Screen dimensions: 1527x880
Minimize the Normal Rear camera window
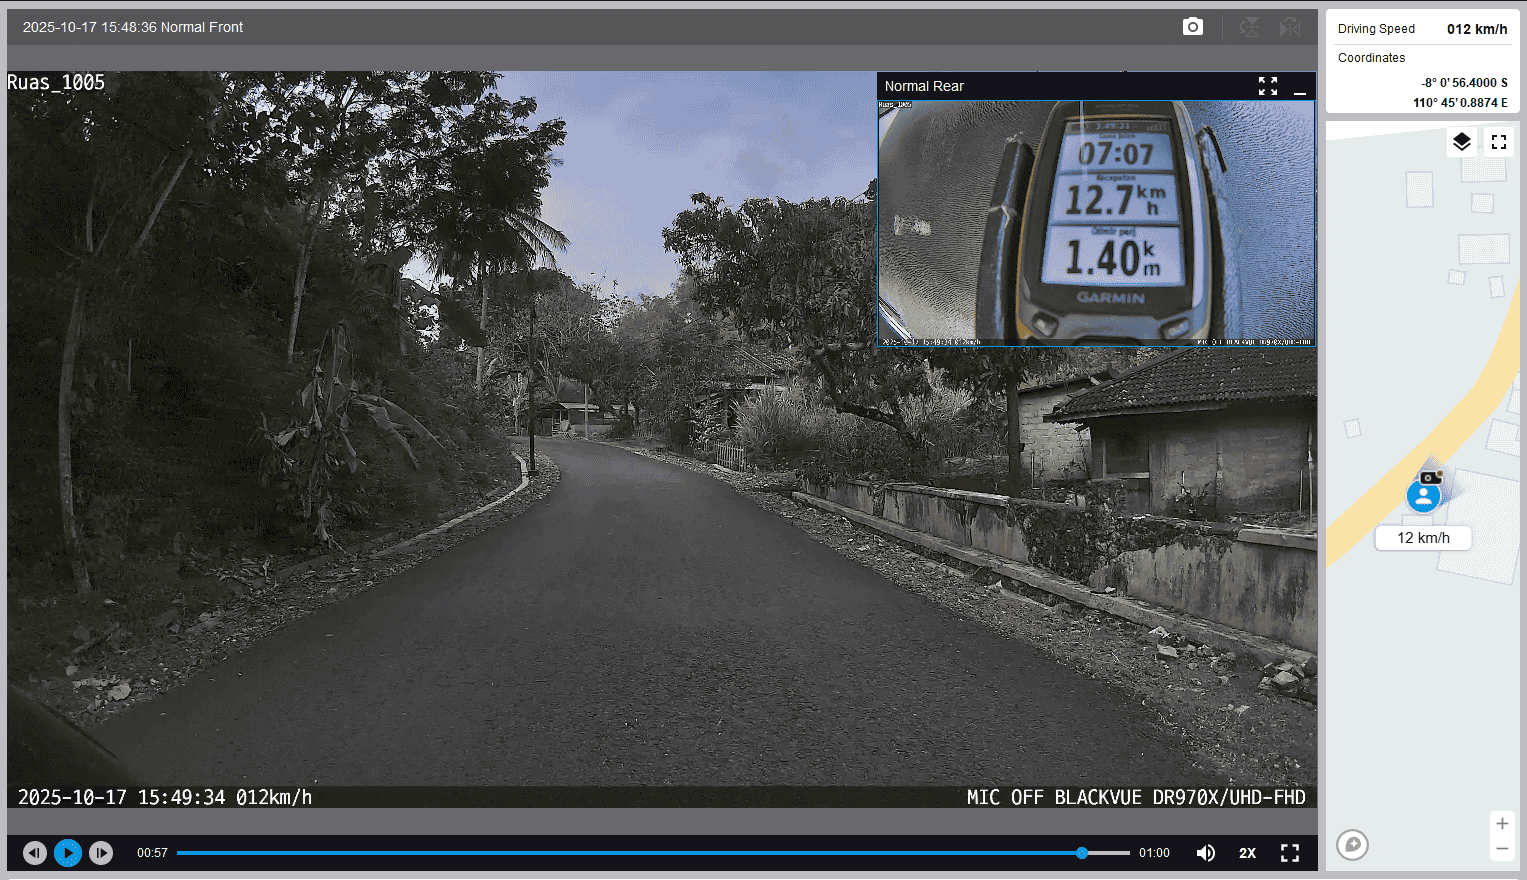click(1299, 87)
